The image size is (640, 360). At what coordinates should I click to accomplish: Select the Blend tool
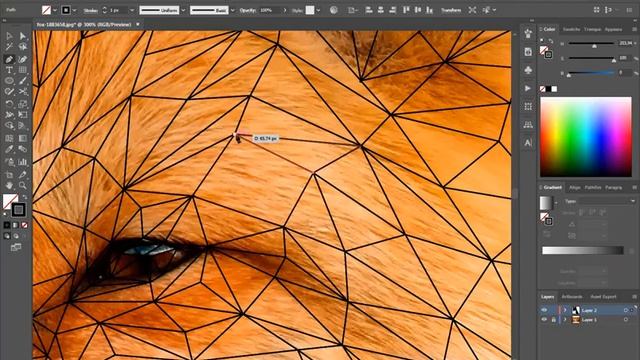23,149
